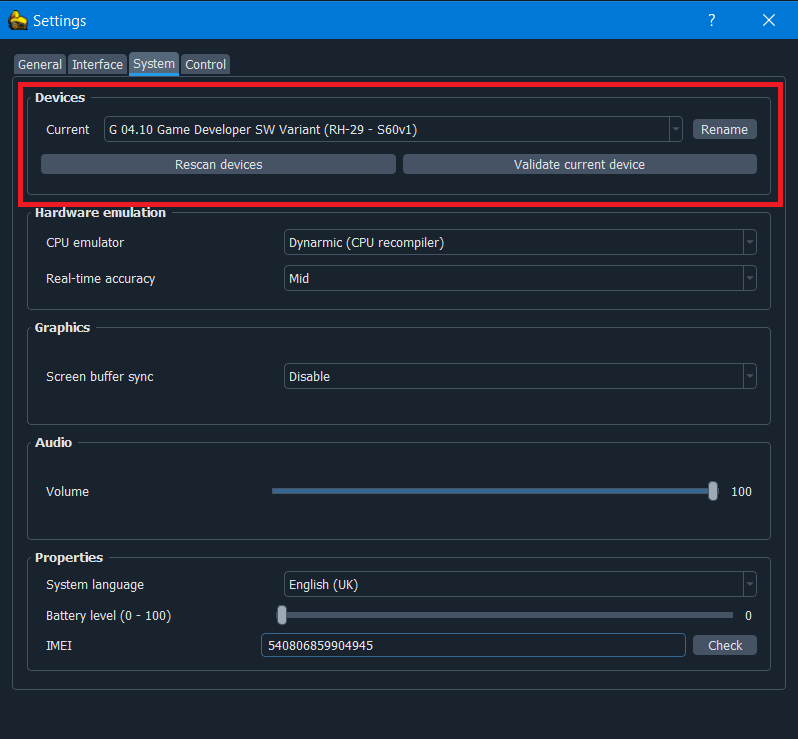Click the Rename button
798x739 pixels.
pos(724,129)
